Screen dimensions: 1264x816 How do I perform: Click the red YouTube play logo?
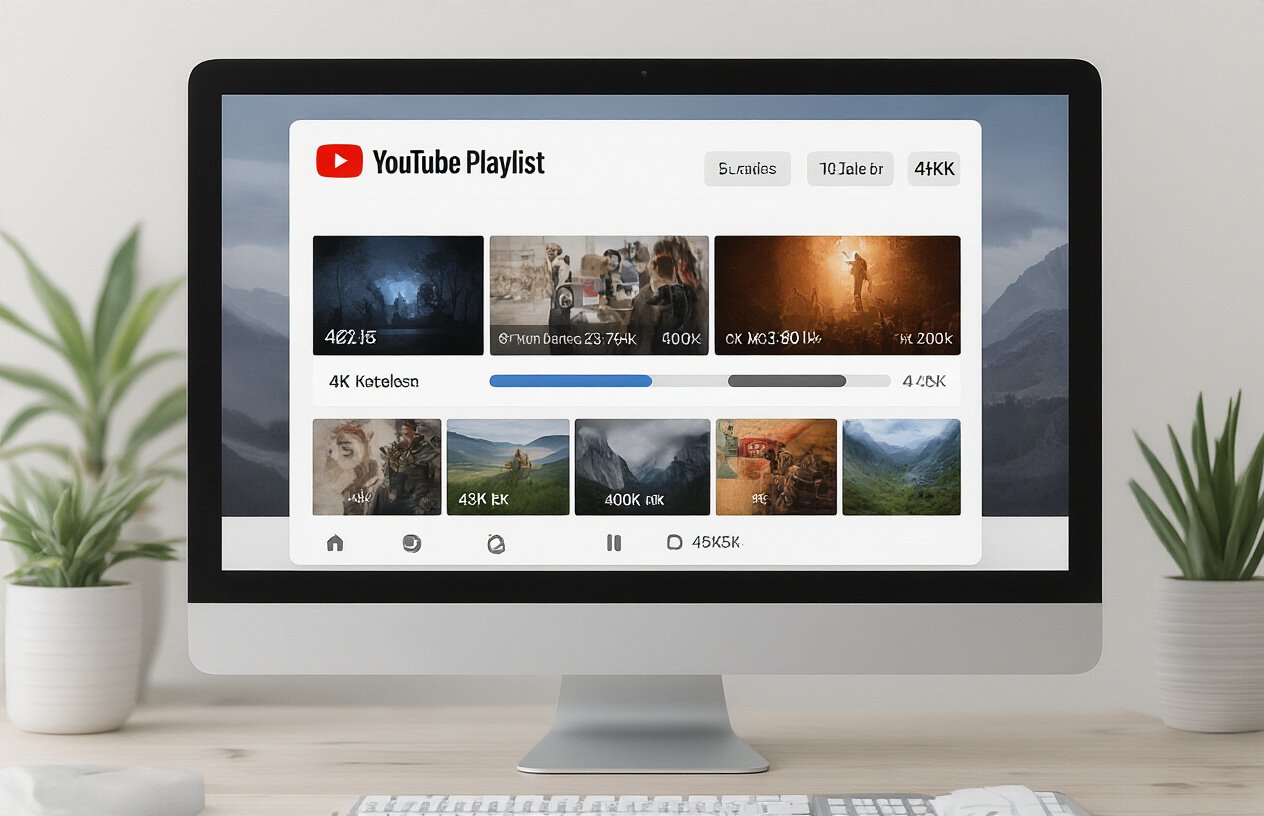pyautogui.click(x=339, y=161)
